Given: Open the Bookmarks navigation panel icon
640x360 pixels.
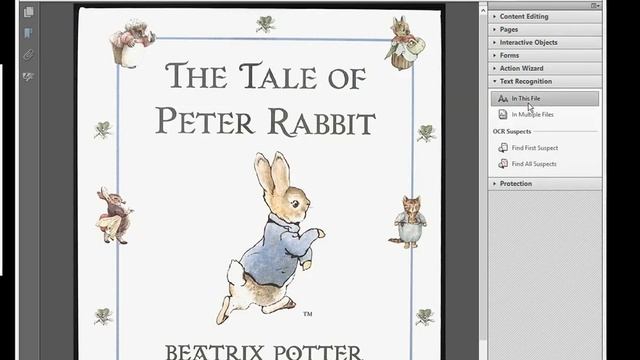Looking at the screenshot, I should coord(28,33).
